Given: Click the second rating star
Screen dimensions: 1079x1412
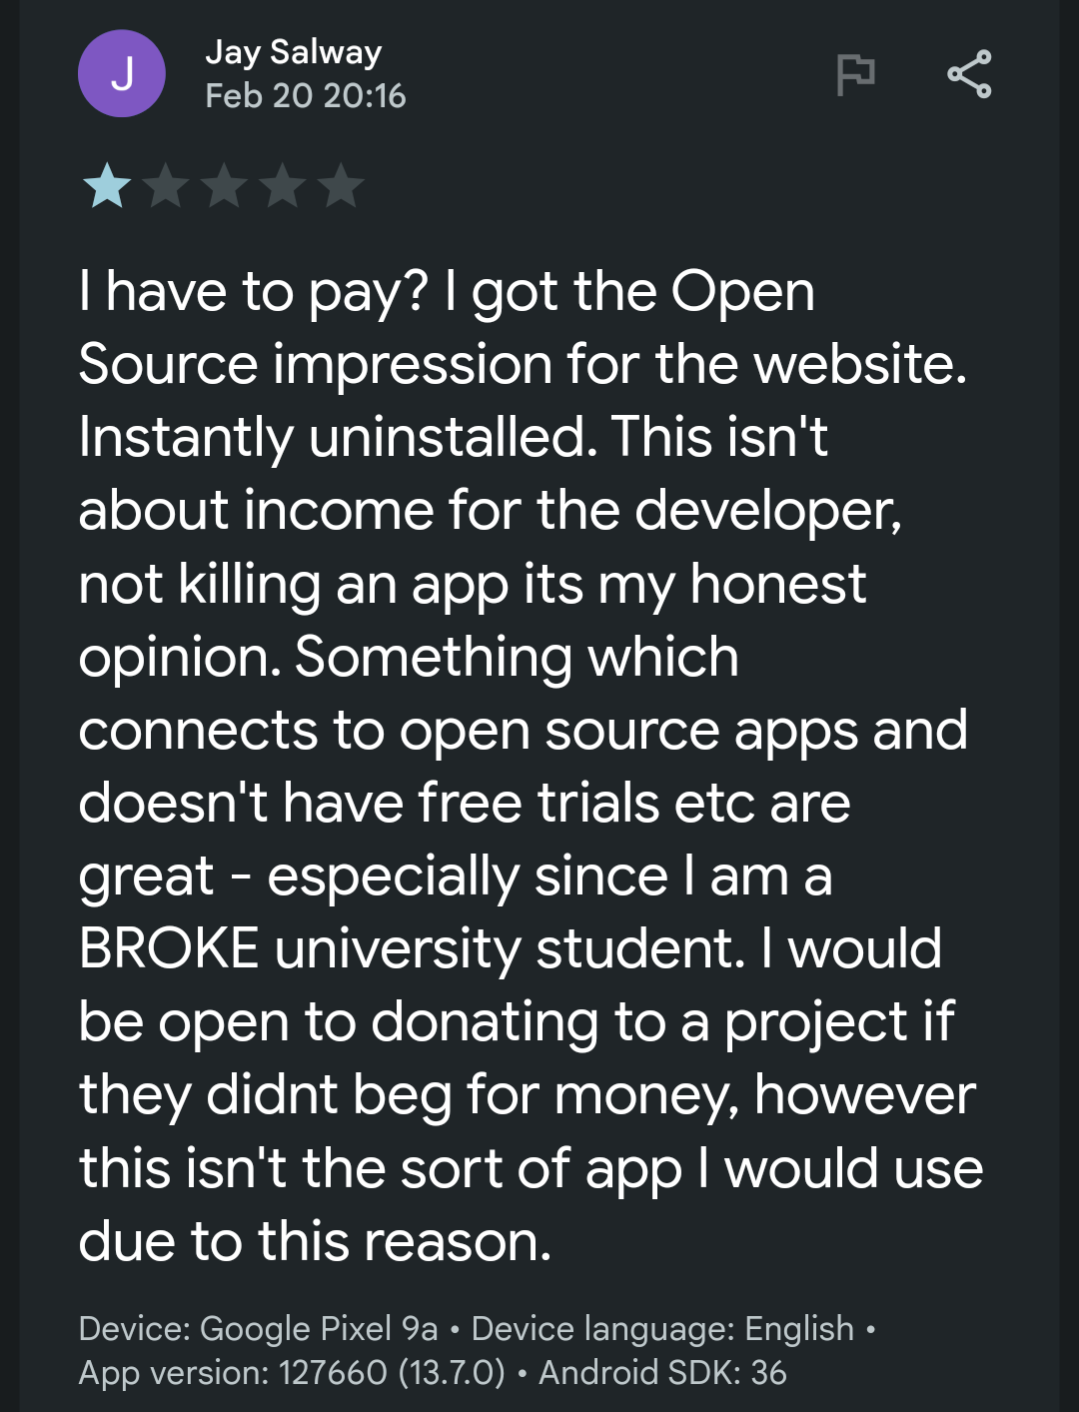Looking at the screenshot, I should pos(166,187).
